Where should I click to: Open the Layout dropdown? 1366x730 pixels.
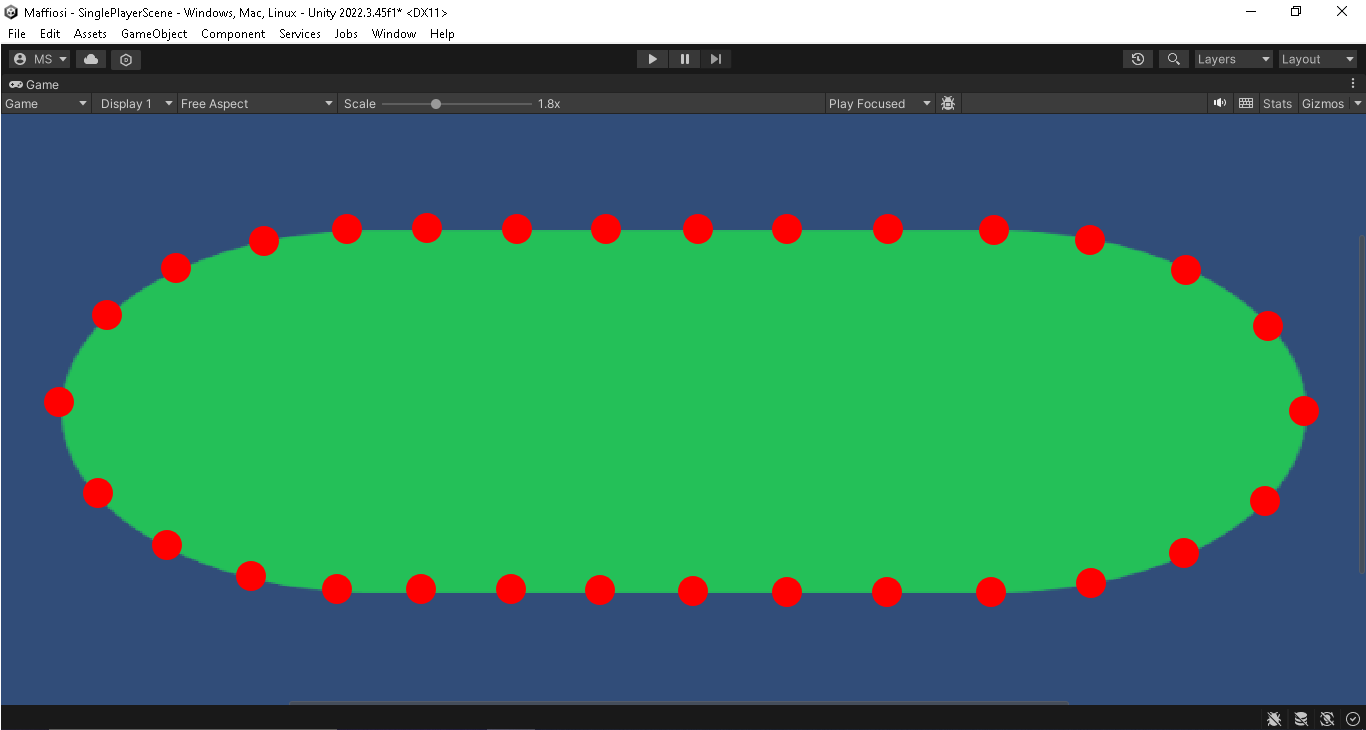point(1317,58)
